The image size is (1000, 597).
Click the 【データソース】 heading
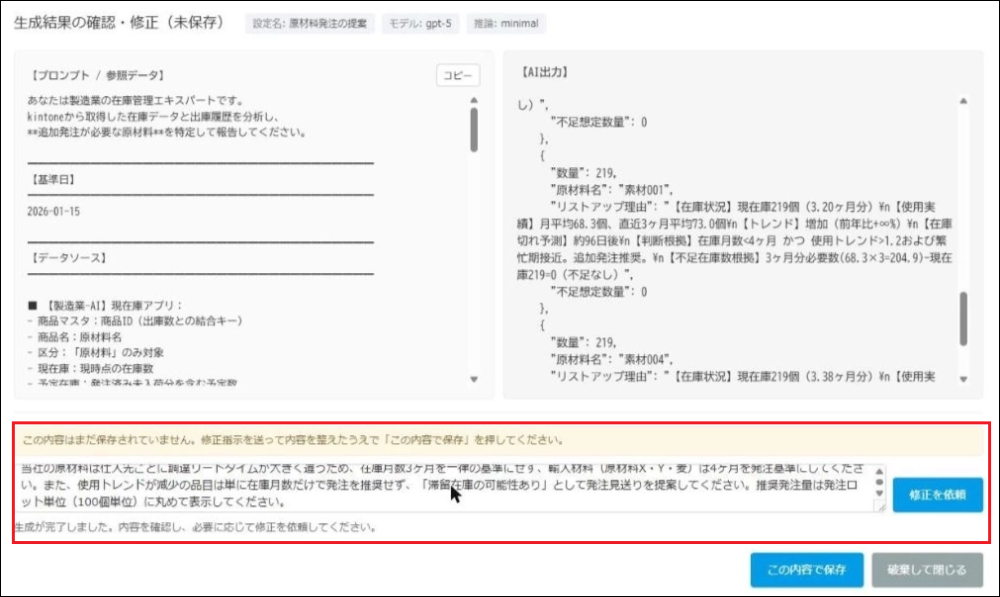69,258
